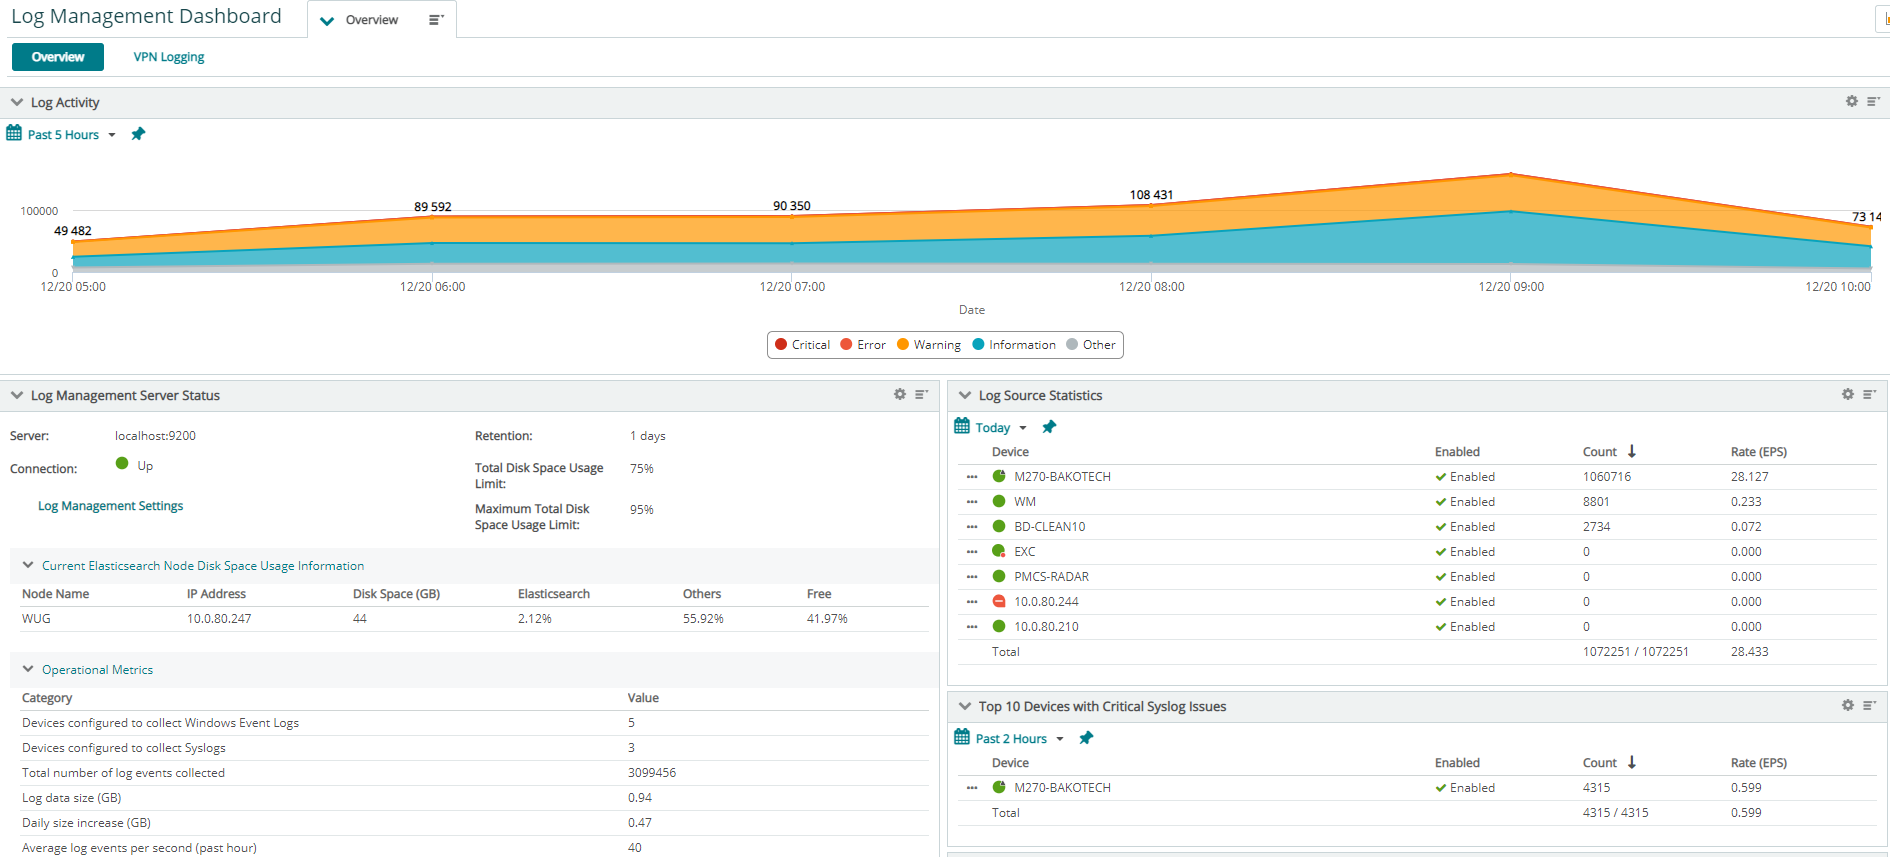This screenshot has height=857, width=1890.
Task: Open the Log Management Settings link
Action: pyautogui.click(x=110, y=506)
